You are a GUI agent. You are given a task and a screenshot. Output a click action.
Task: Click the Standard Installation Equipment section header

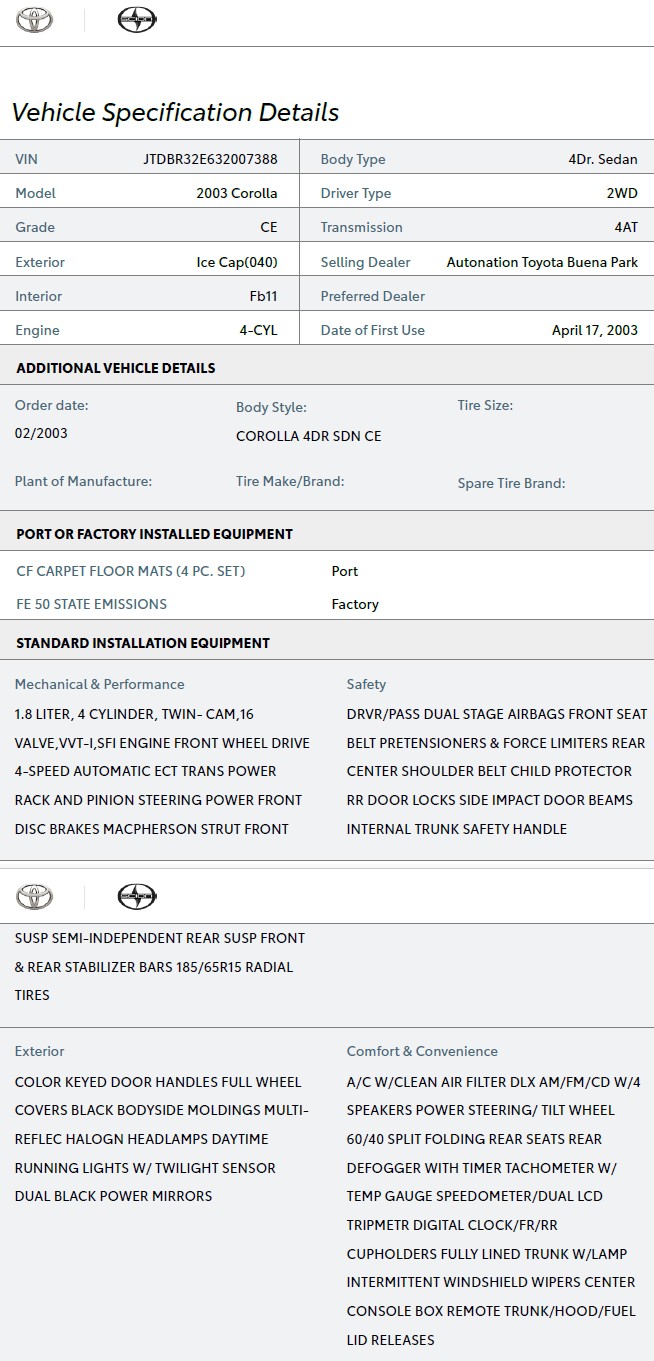tap(142, 643)
